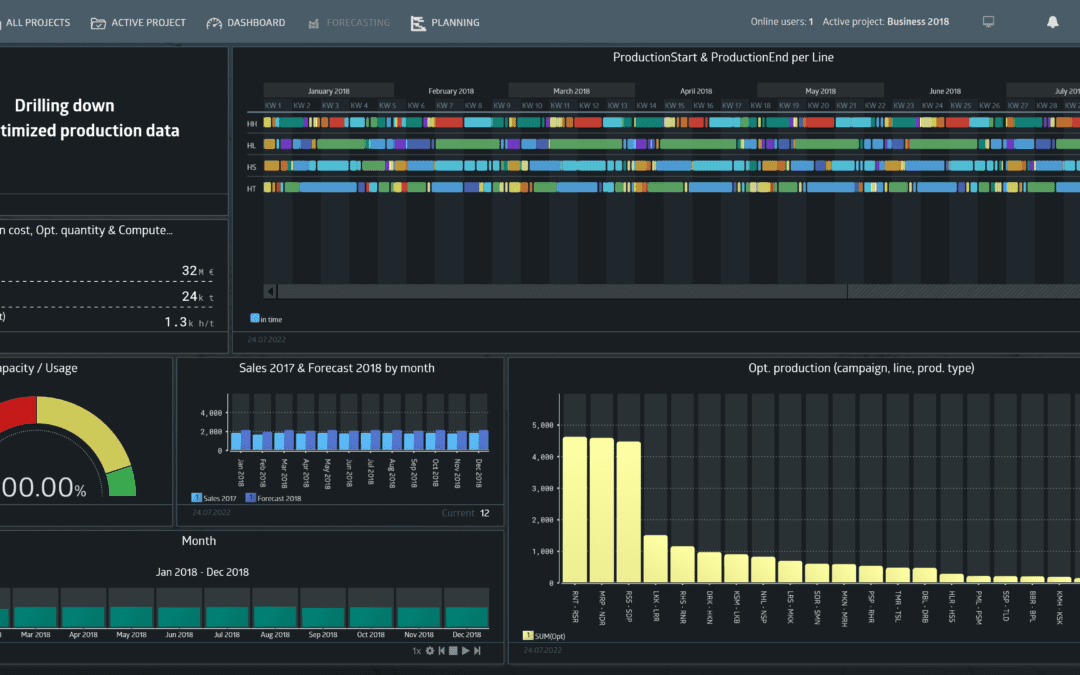
Task: Skip to end of the Month timeline
Action: 477,651
